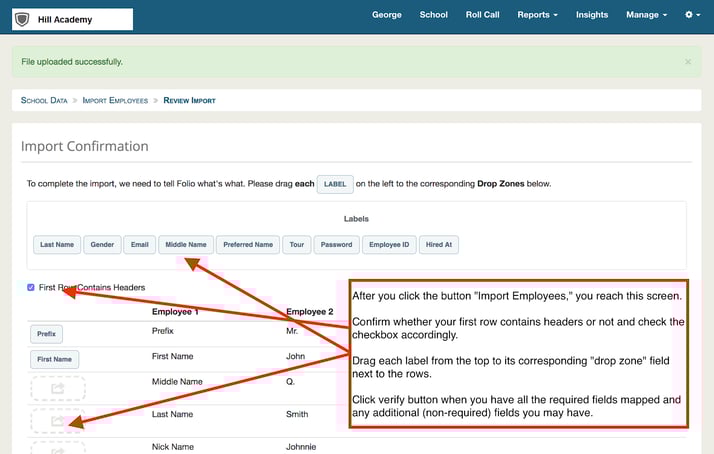The height and width of the screenshot is (454, 714).
Task: Click the example LABEL chip in instructions
Action: (335, 184)
